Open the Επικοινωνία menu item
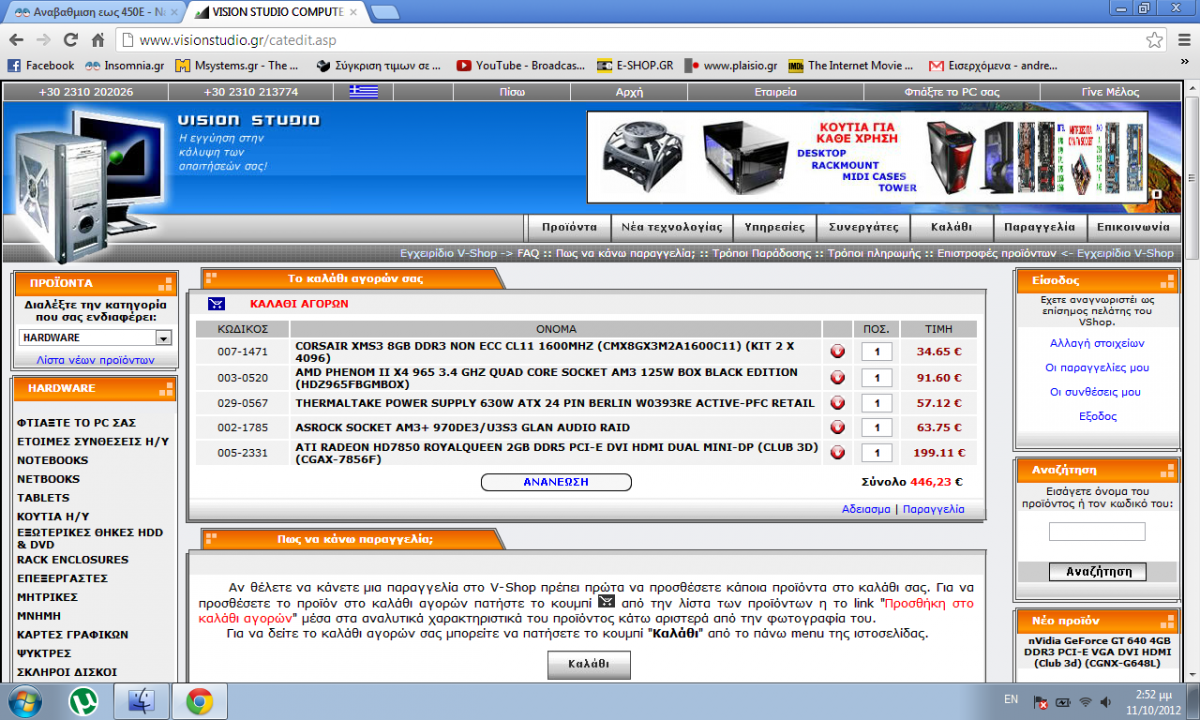 (1132, 227)
